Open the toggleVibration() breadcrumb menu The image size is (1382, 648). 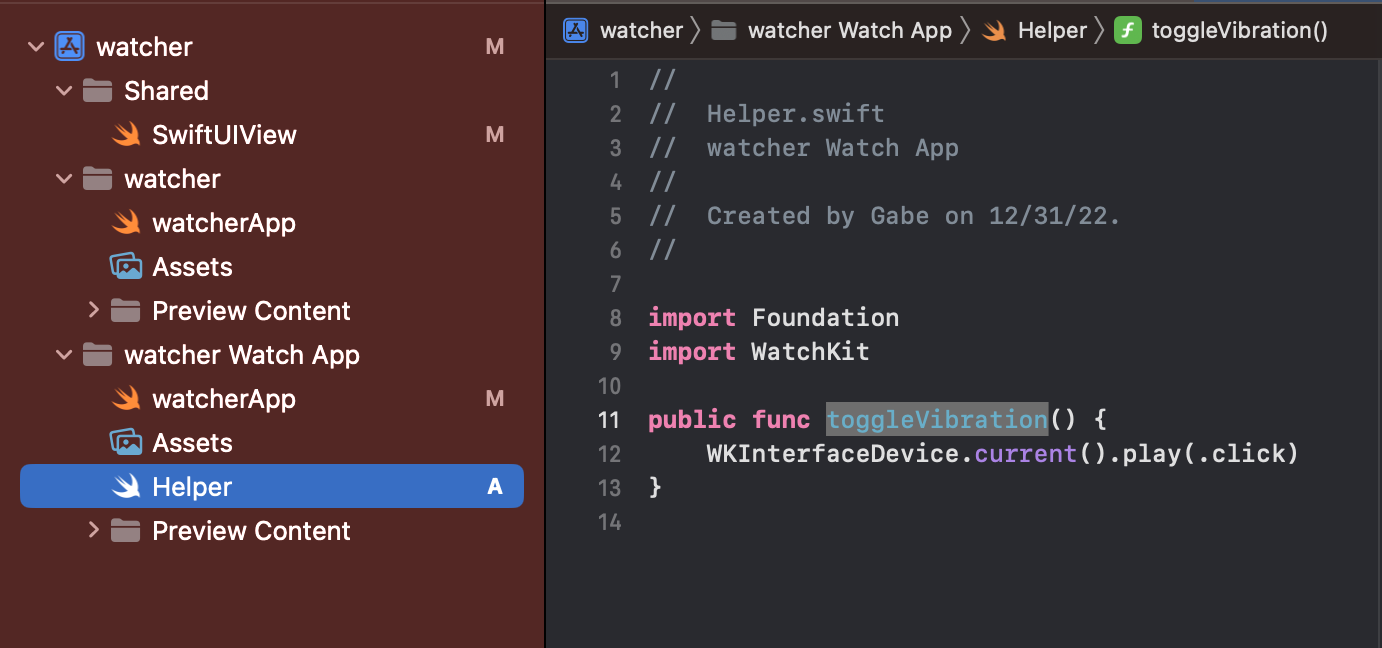[x=1239, y=30]
